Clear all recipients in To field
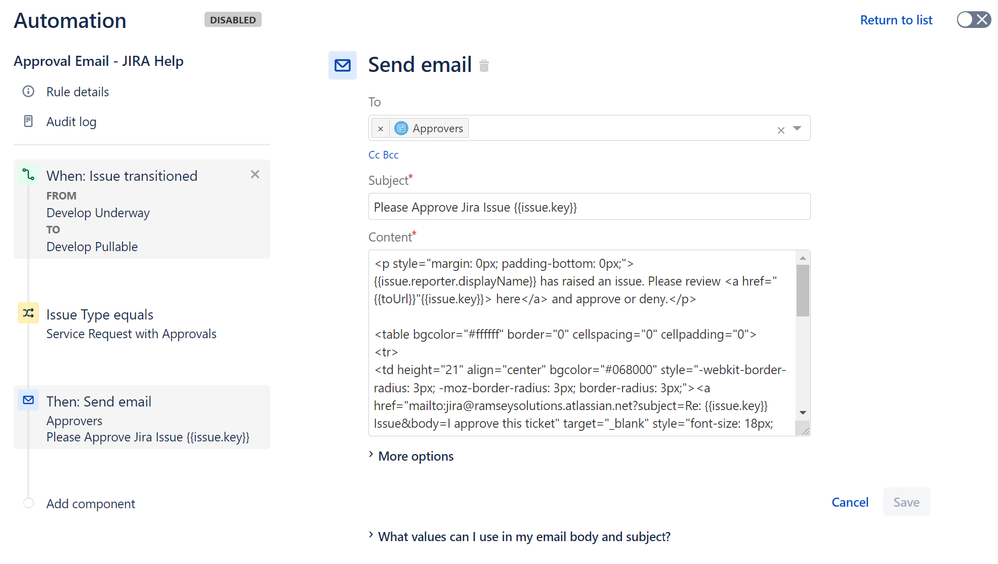Screen dimensions: 998x564 781,130
